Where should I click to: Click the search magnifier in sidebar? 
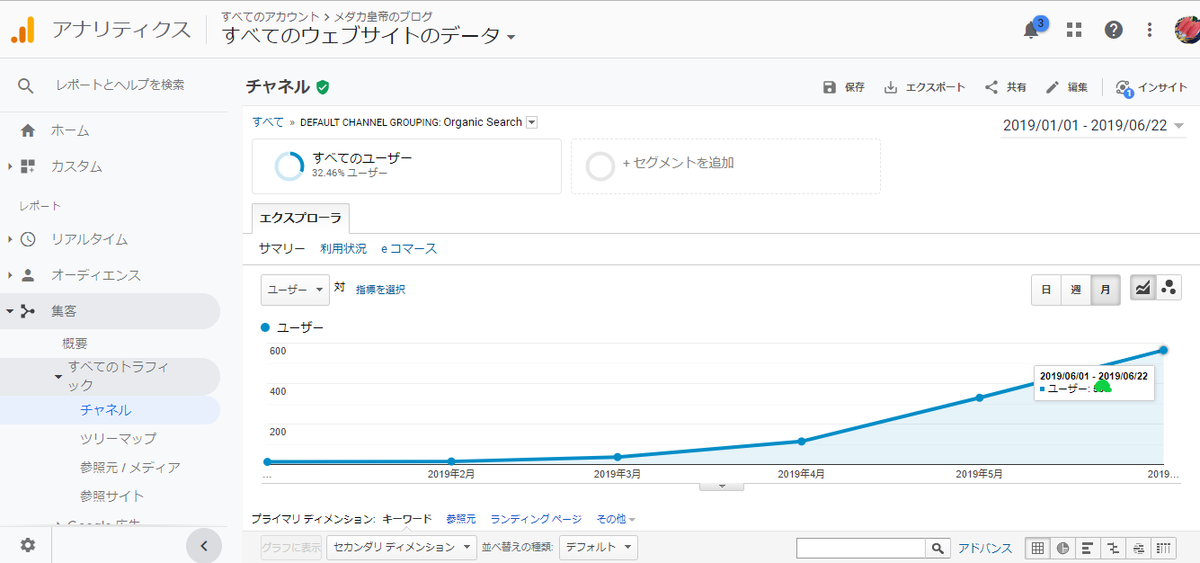point(26,86)
